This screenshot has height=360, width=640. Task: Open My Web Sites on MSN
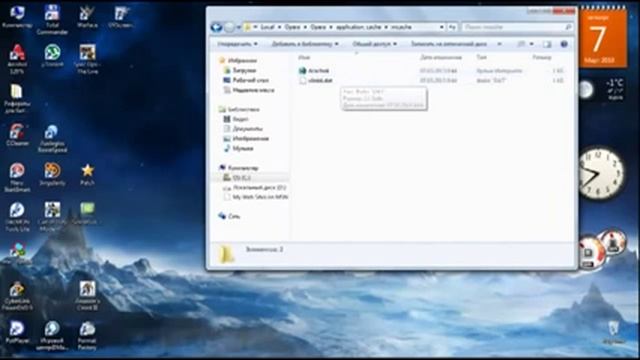(x=256, y=197)
